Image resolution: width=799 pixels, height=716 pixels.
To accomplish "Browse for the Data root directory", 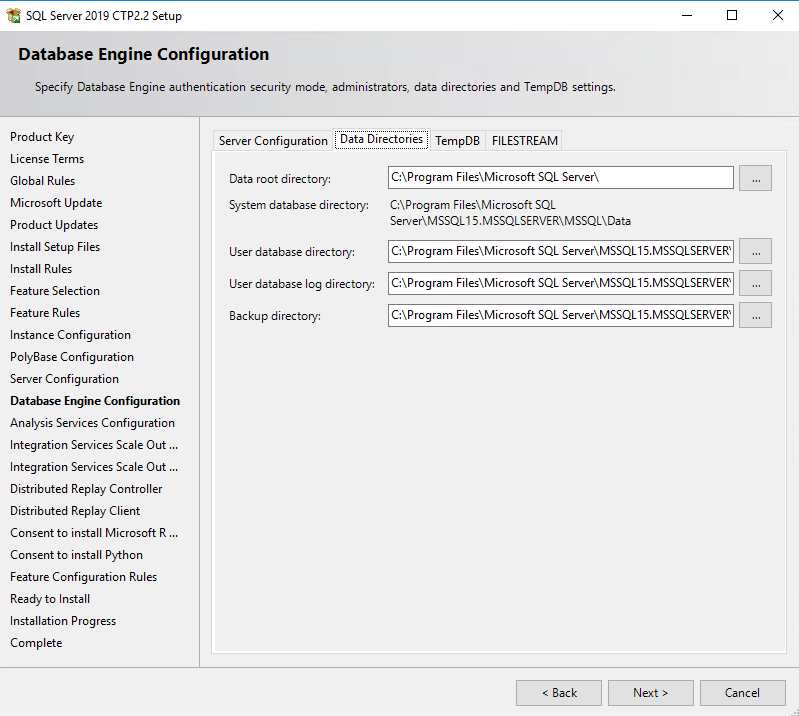I will pos(755,178).
